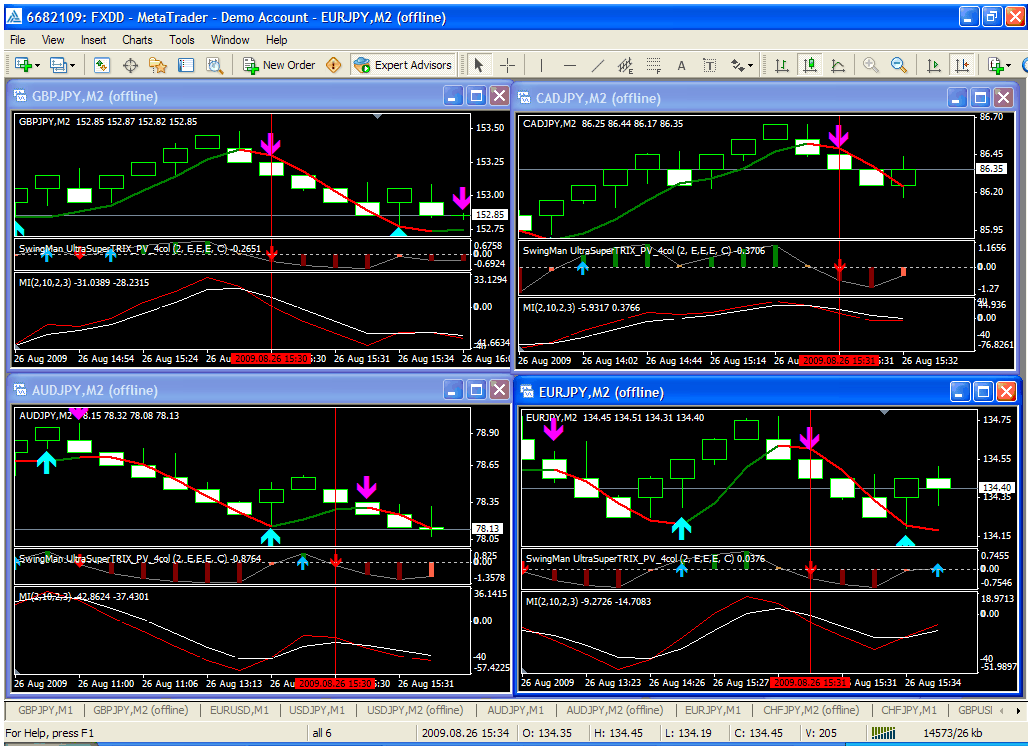
Task: Select the Crosshair tool
Action: (x=507, y=65)
